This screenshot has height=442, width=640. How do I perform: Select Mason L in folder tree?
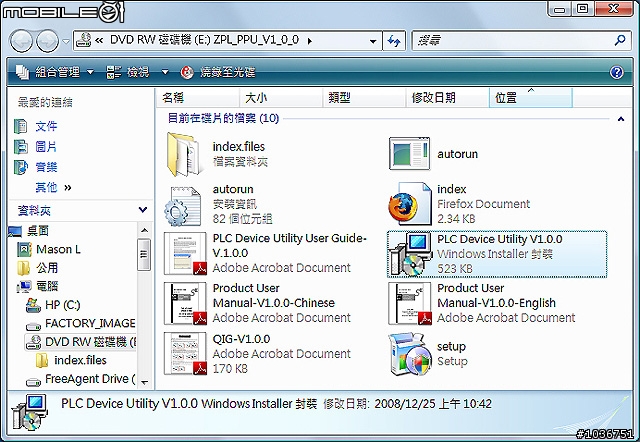click(x=58, y=249)
